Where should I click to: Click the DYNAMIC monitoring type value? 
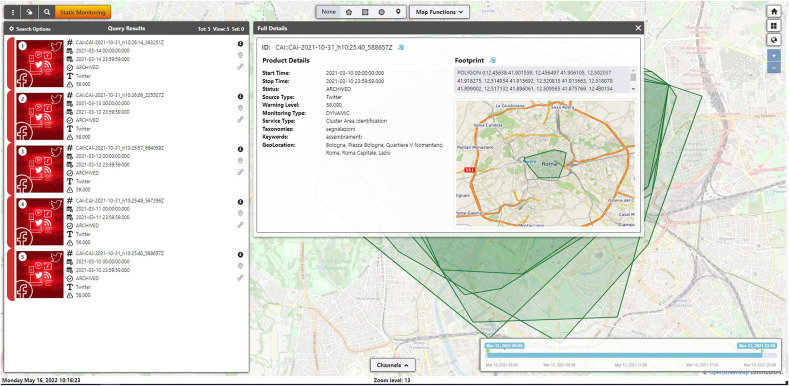(x=337, y=113)
